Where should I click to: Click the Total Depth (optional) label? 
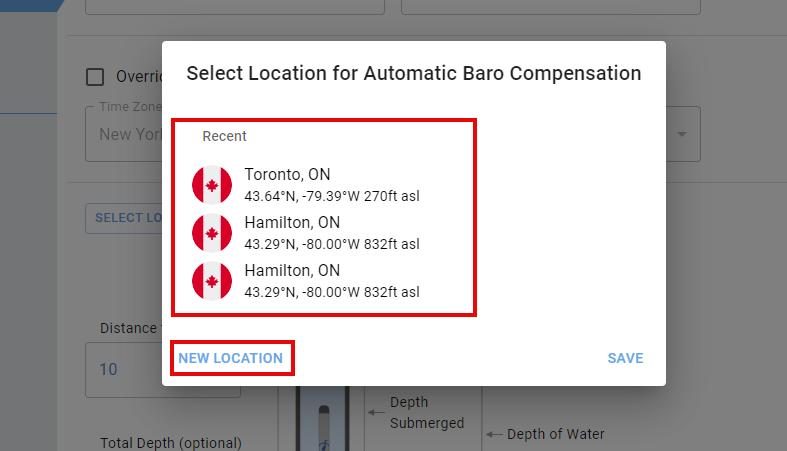(x=170, y=443)
